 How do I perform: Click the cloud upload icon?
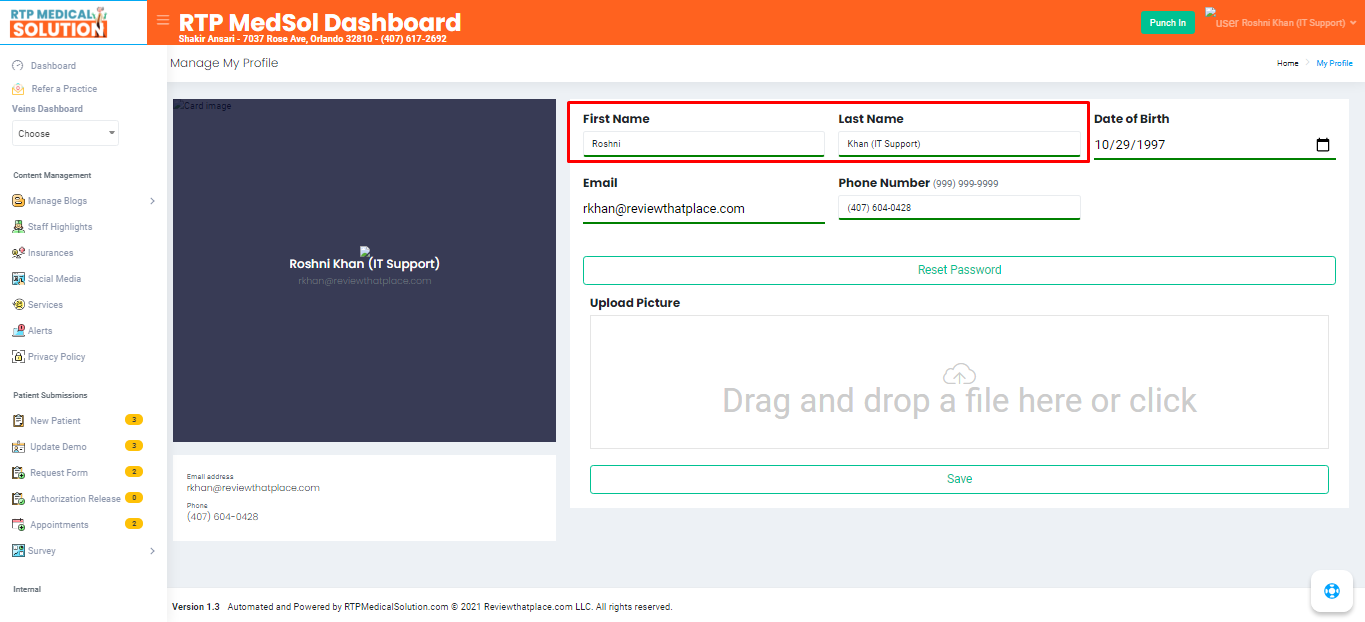coord(959,375)
